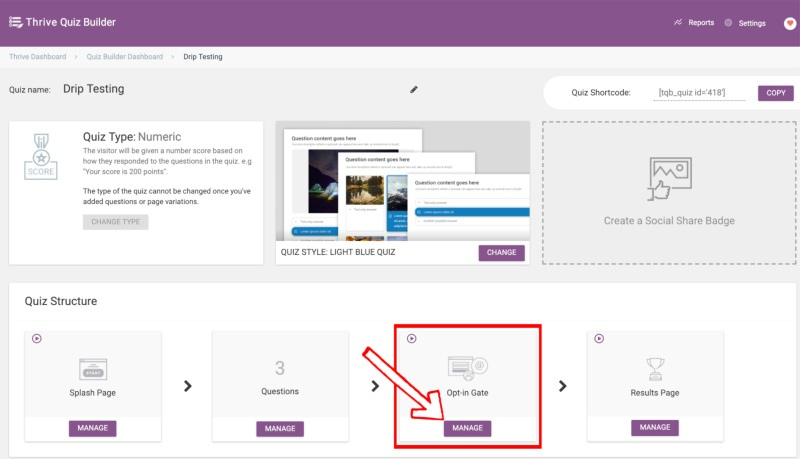Image resolution: width=800 pixels, height=459 pixels.
Task: Navigate to Quiz Builder Dashboard breadcrumb
Action: coord(124,57)
